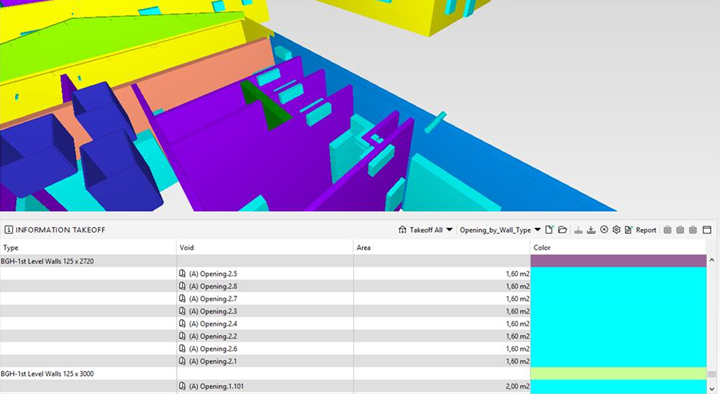The height and width of the screenshot is (394, 720).
Task: Create a new takeoff definition
Action: click(x=549, y=230)
